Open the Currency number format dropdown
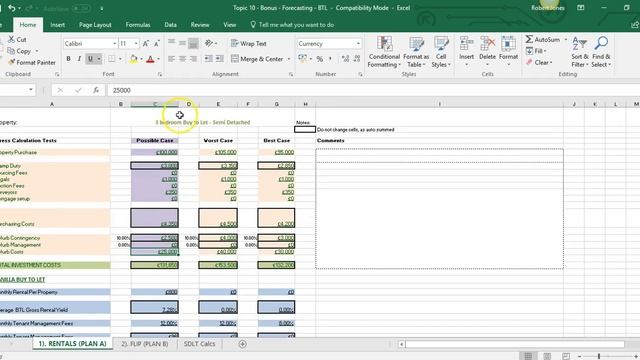The height and width of the screenshot is (360, 640). pos(358,43)
